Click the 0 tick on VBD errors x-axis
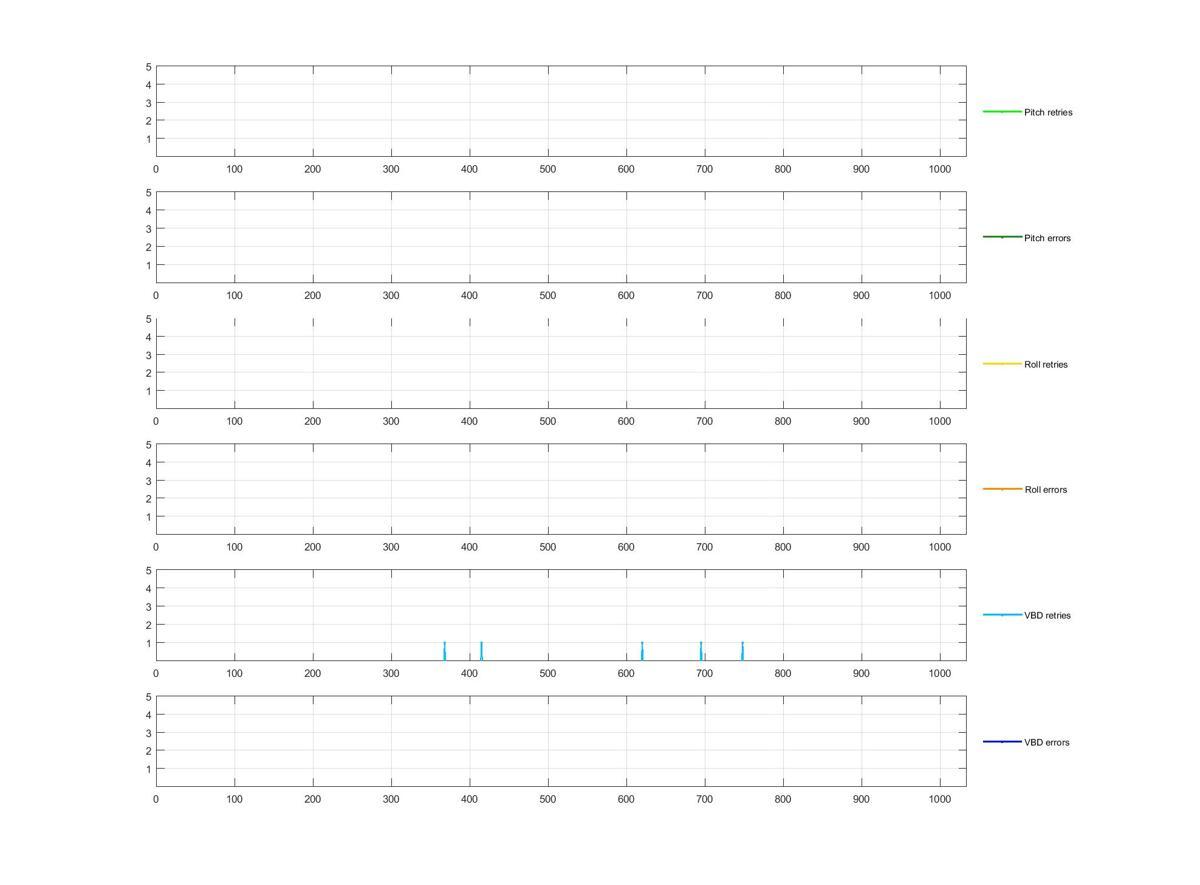The width and height of the screenshot is (1200, 885). point(156,800)
